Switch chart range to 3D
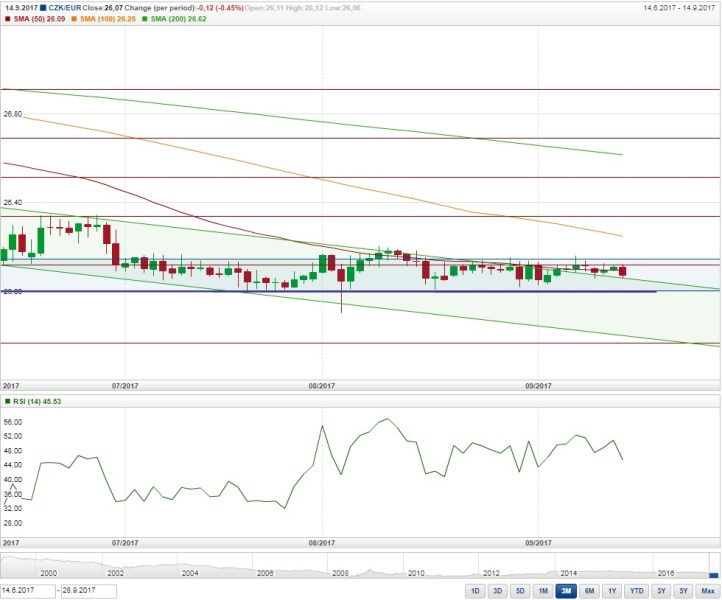This screenshot has height=600, width=722. click(x=497, y=591)
